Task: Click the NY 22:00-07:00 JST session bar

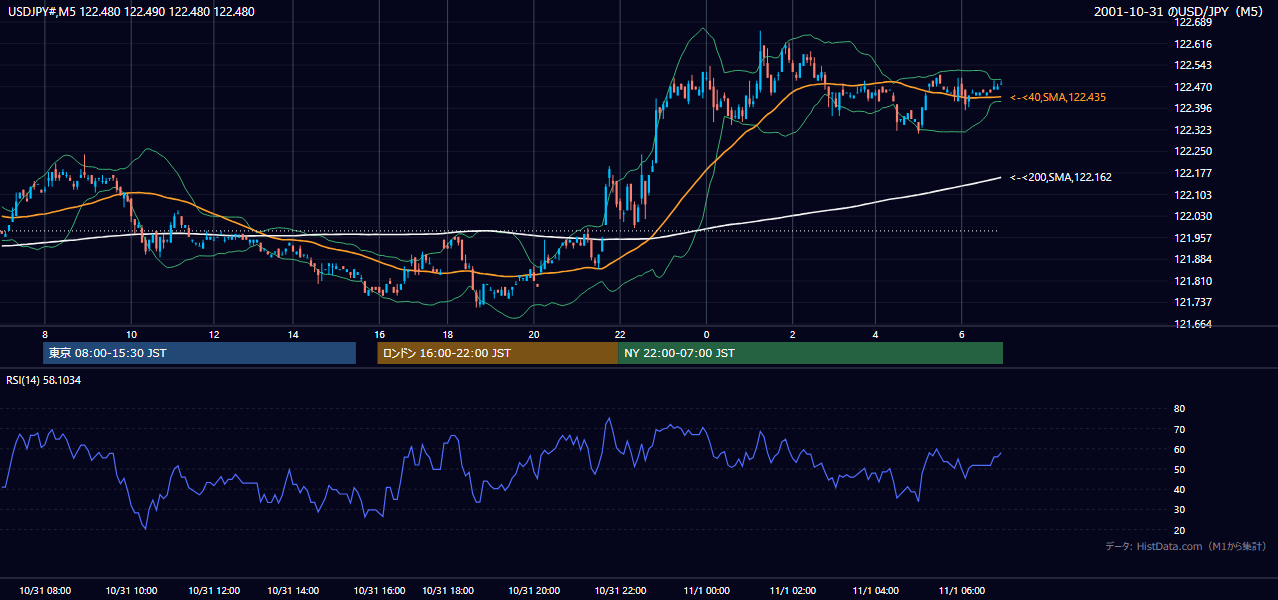Action: coord(810,353)
